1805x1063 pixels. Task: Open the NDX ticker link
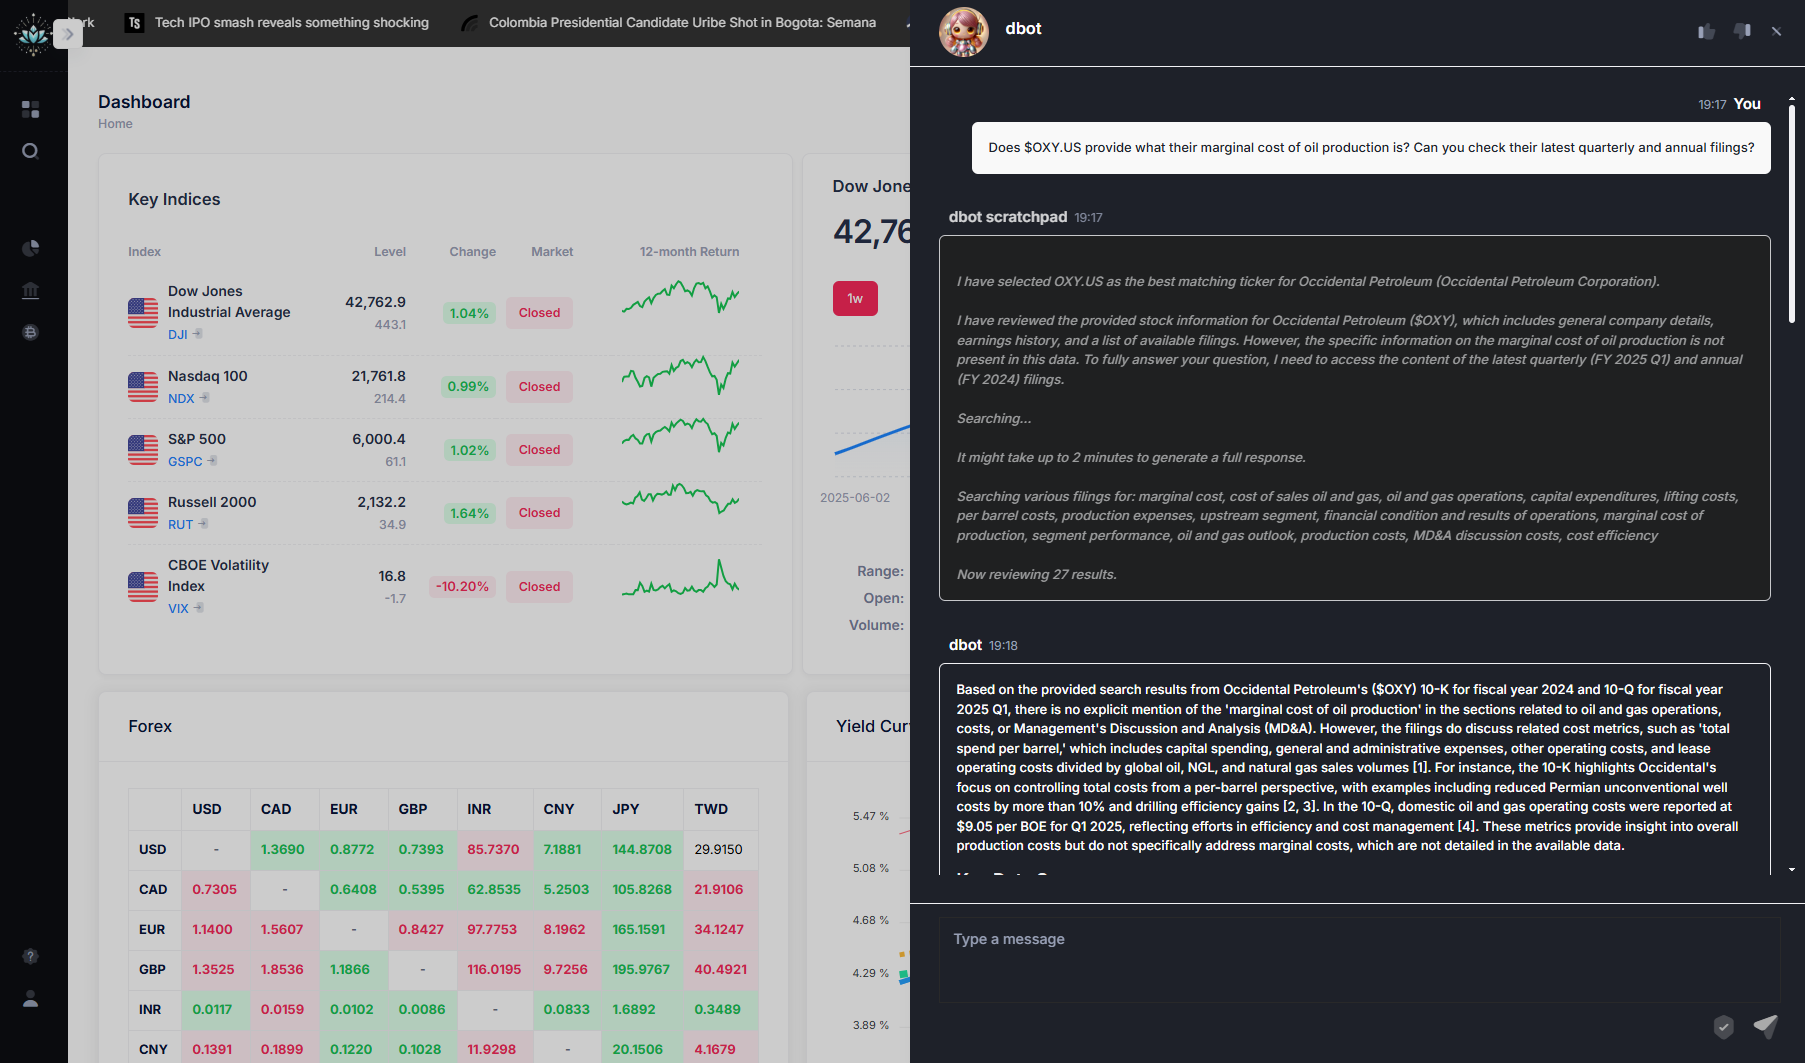click(181, 398)
